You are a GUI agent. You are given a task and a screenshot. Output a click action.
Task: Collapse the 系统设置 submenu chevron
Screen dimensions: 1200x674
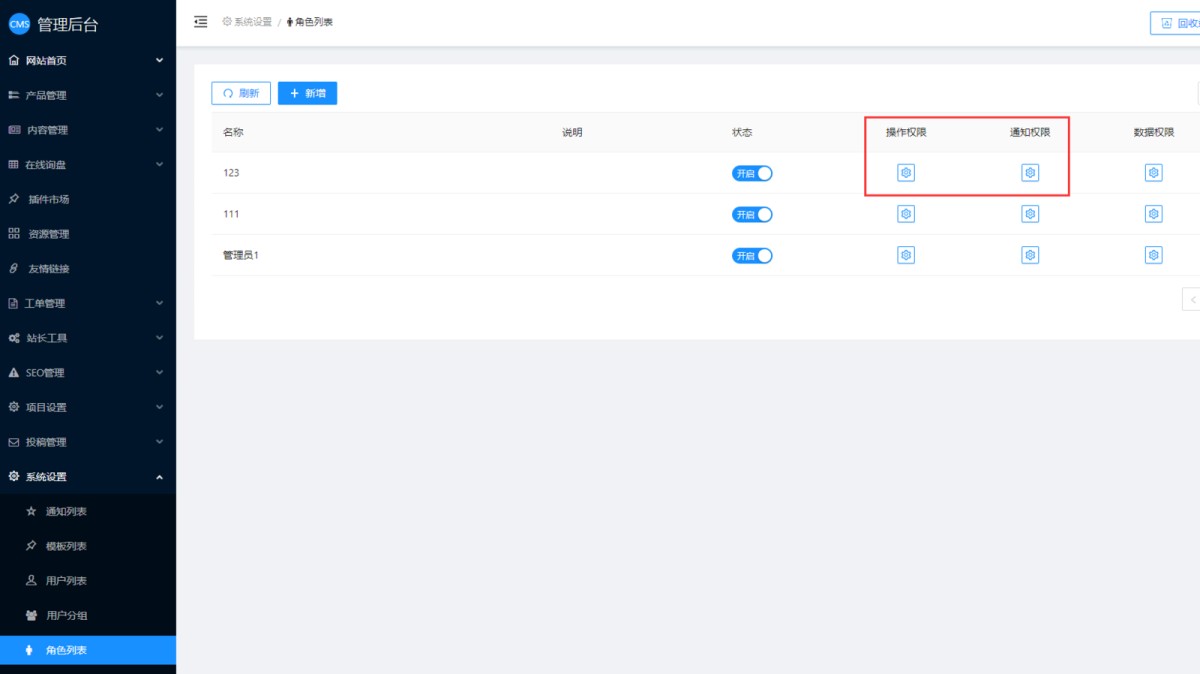159,477
